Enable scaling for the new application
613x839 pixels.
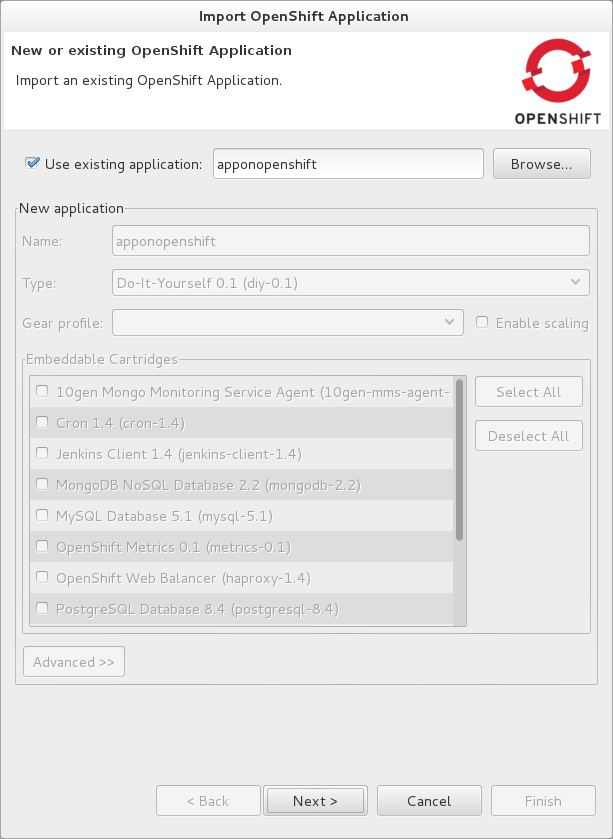(x=481, y=322)
